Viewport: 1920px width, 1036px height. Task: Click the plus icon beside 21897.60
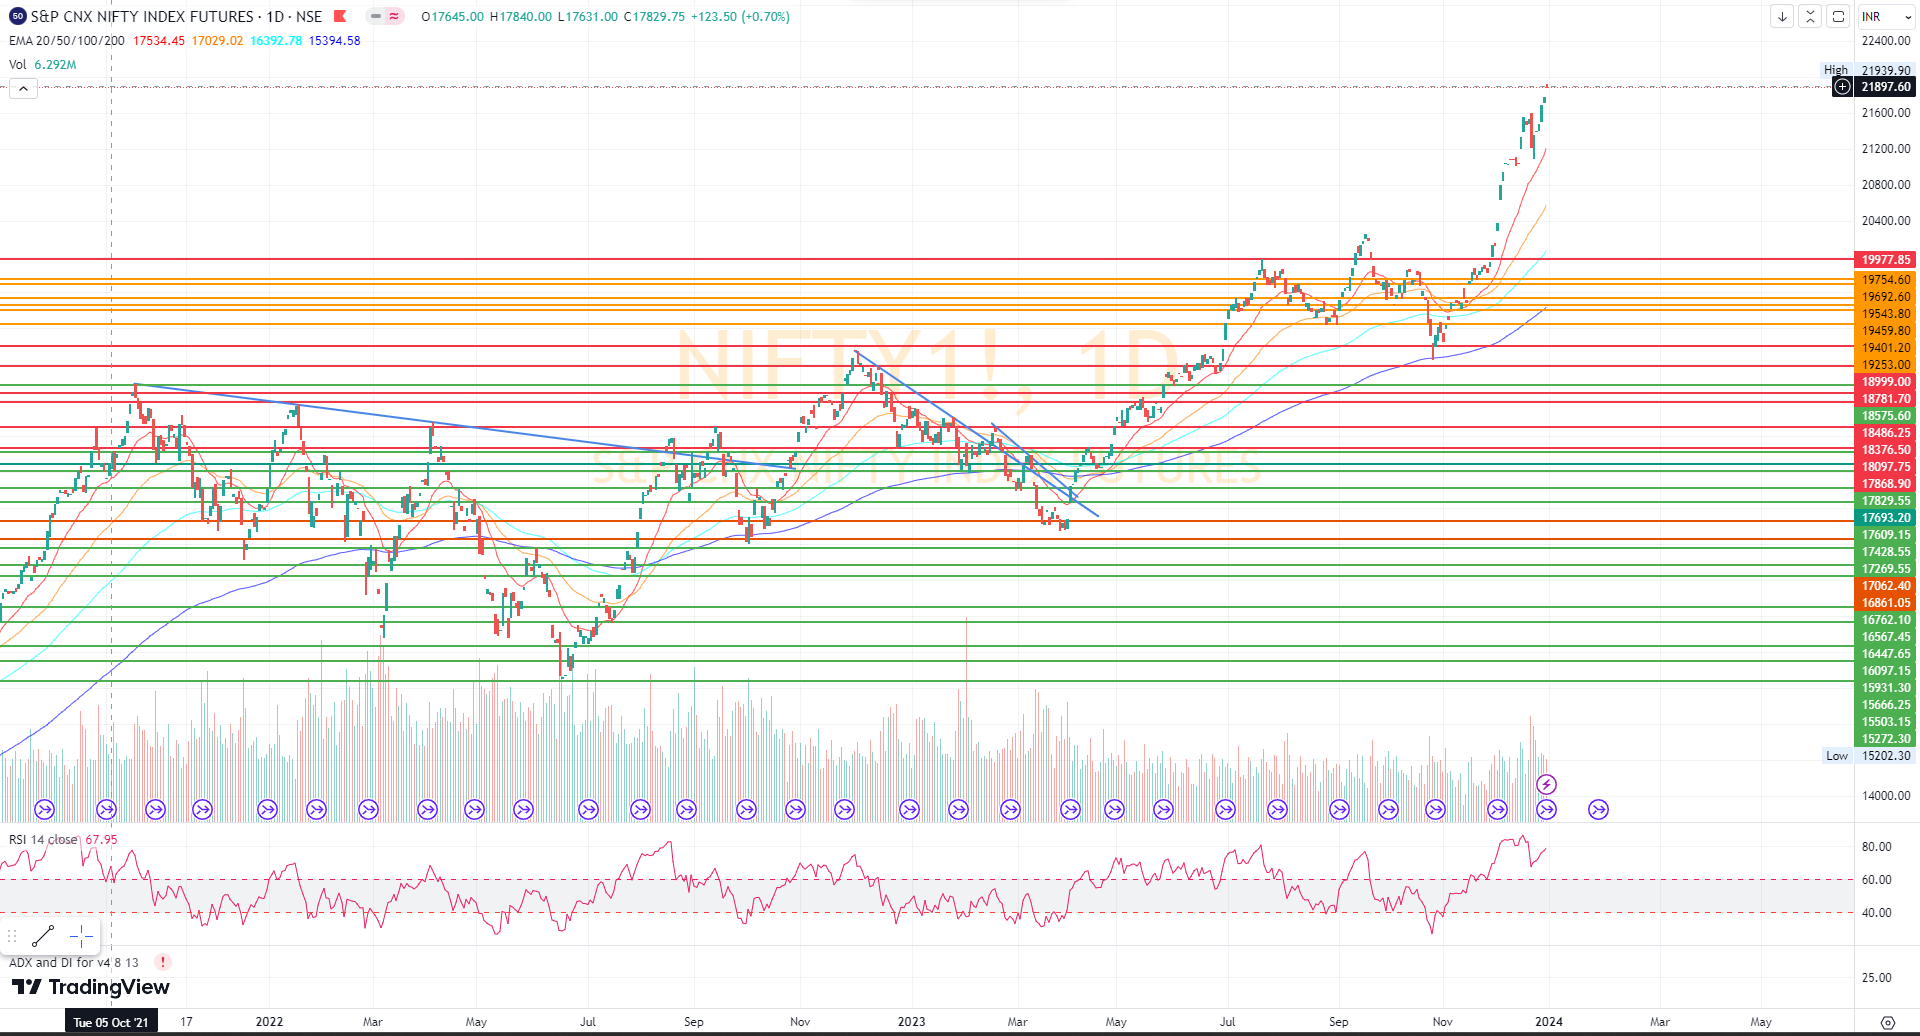click(x=1842, y=87)
